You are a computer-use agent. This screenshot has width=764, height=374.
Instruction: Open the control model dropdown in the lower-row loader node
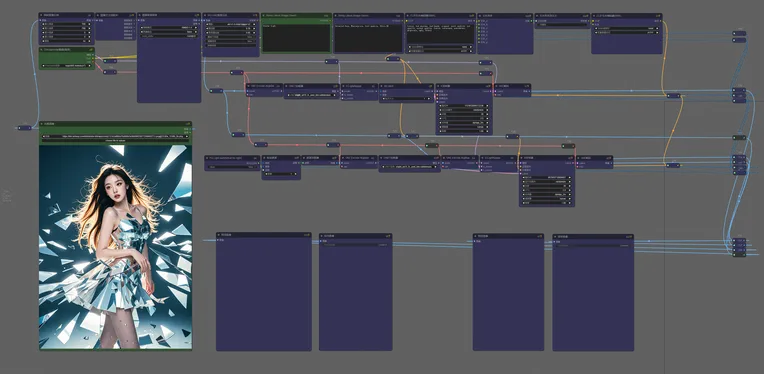[409, 167]
